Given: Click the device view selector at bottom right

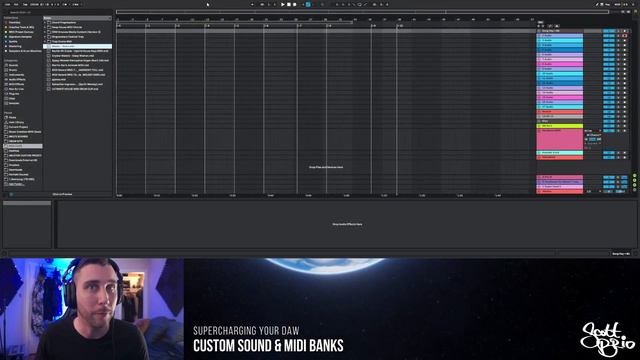Looking at the screenshot, I should point(621,253).
